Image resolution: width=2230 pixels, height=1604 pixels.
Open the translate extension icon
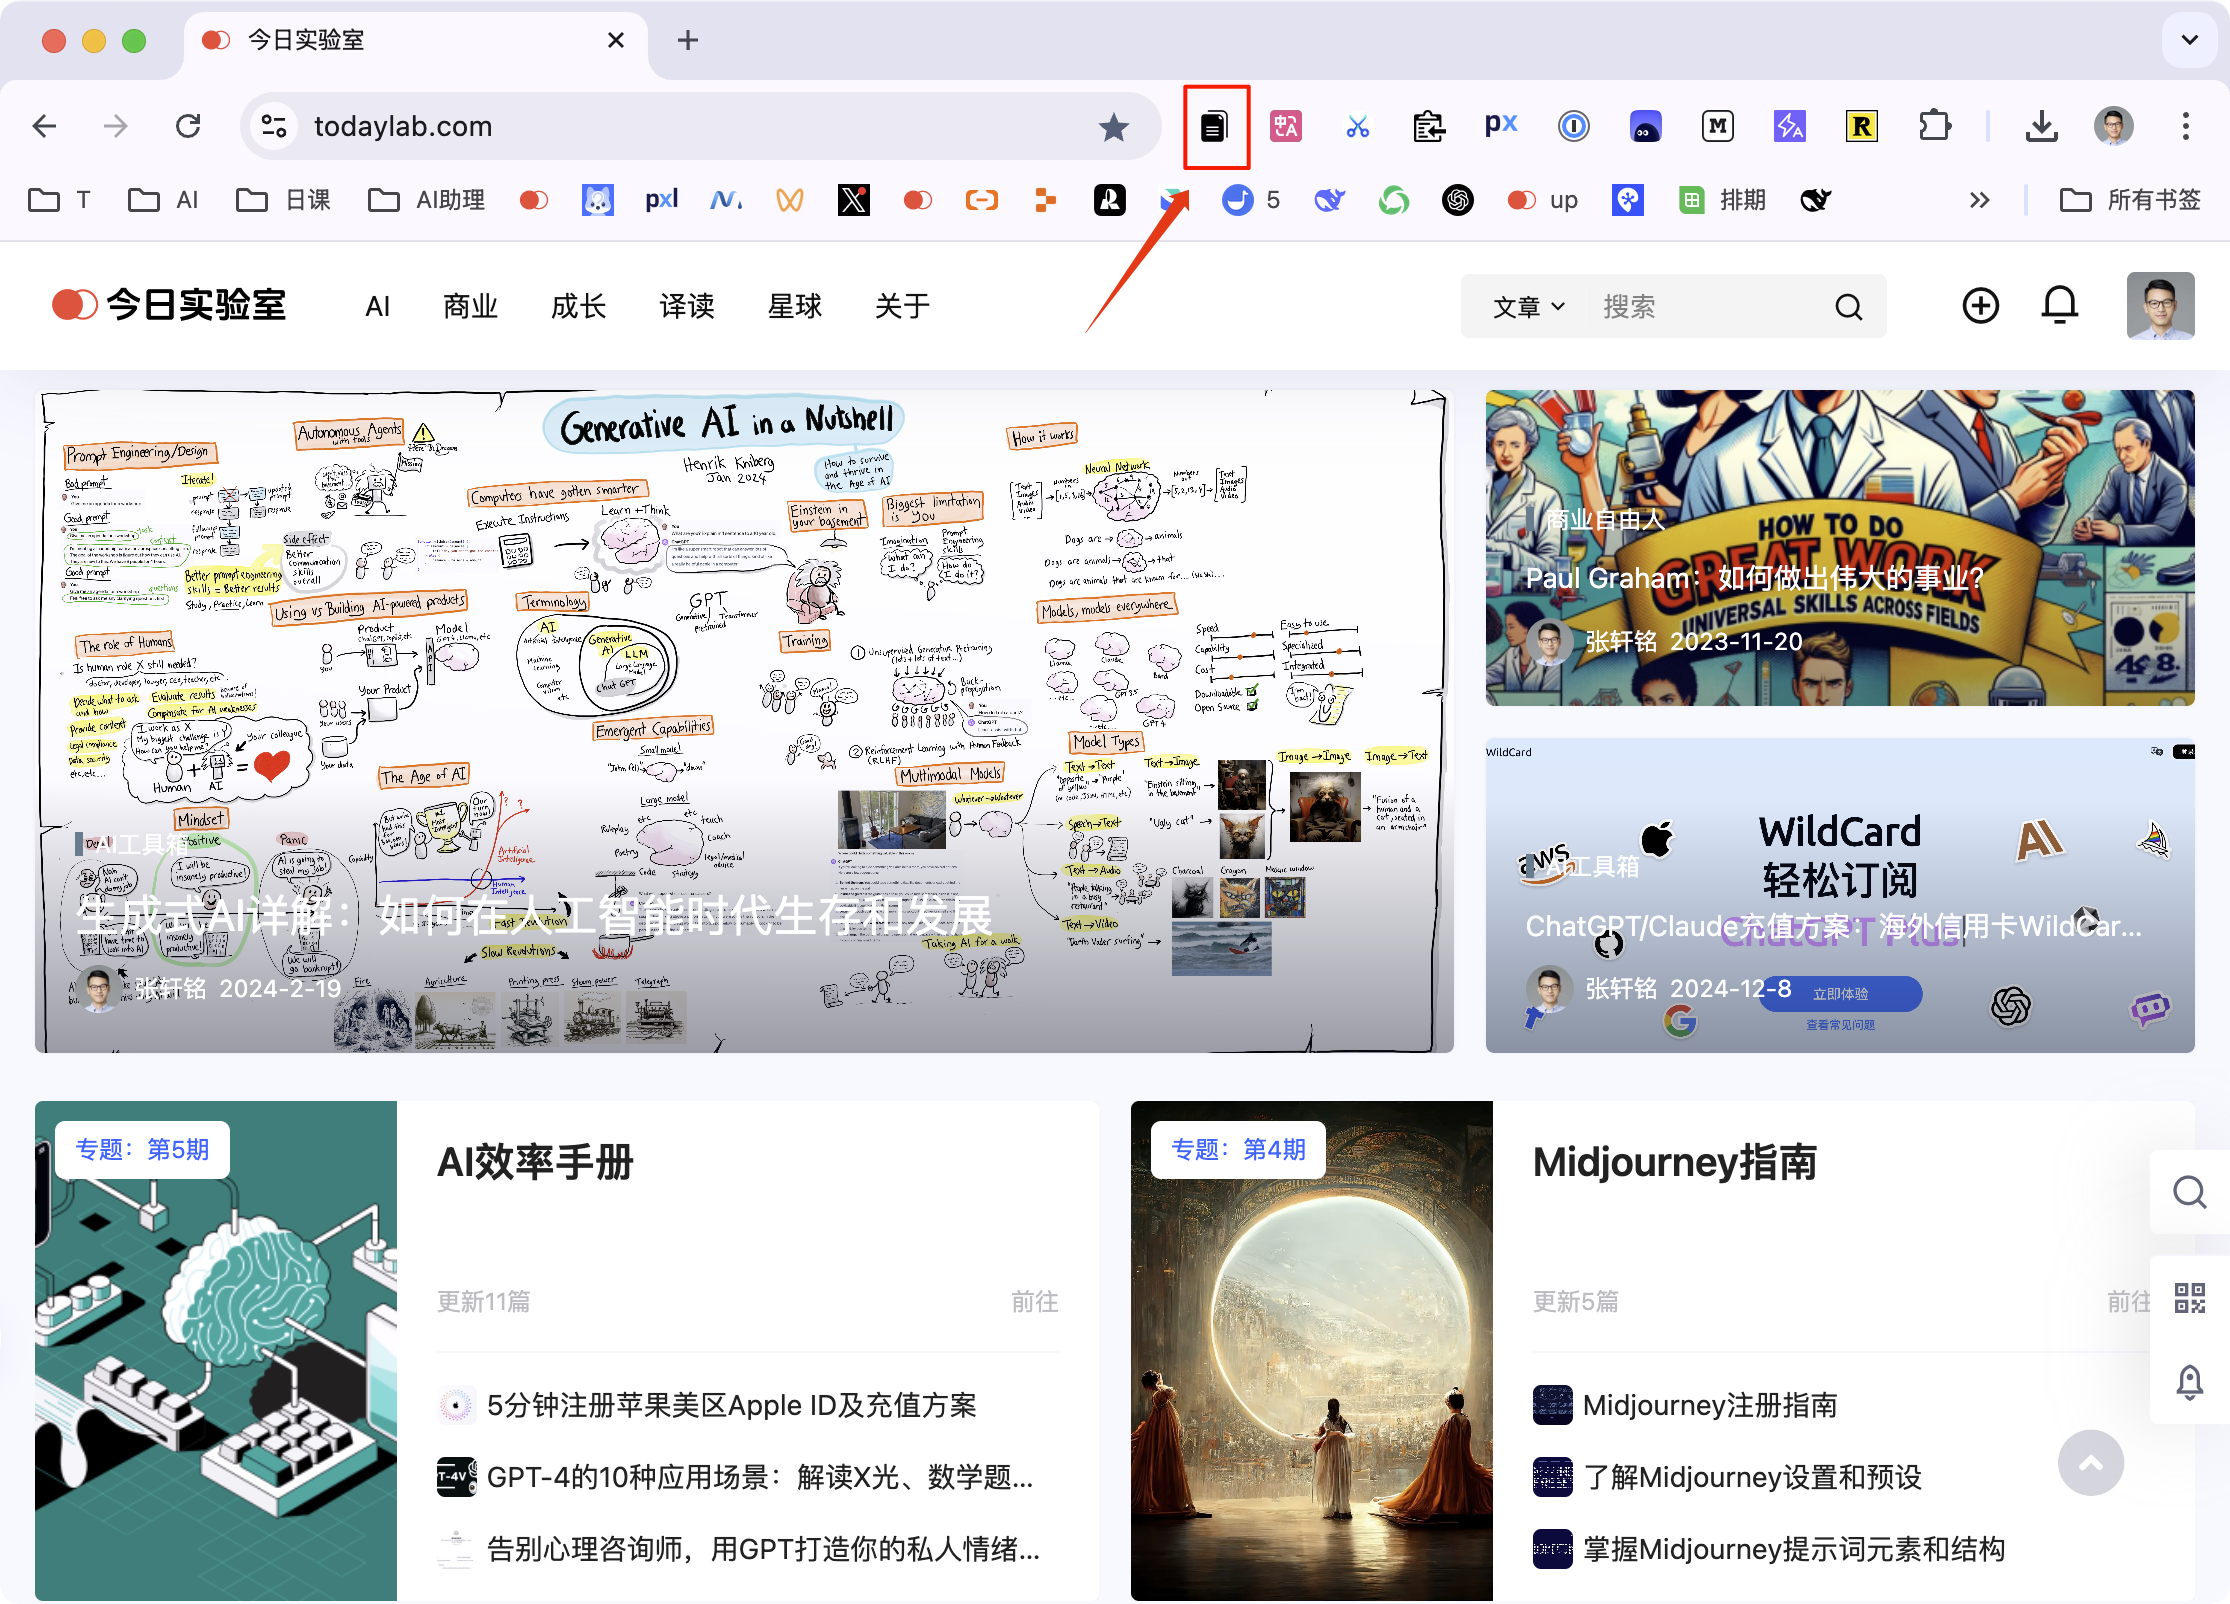(1286, 126)
